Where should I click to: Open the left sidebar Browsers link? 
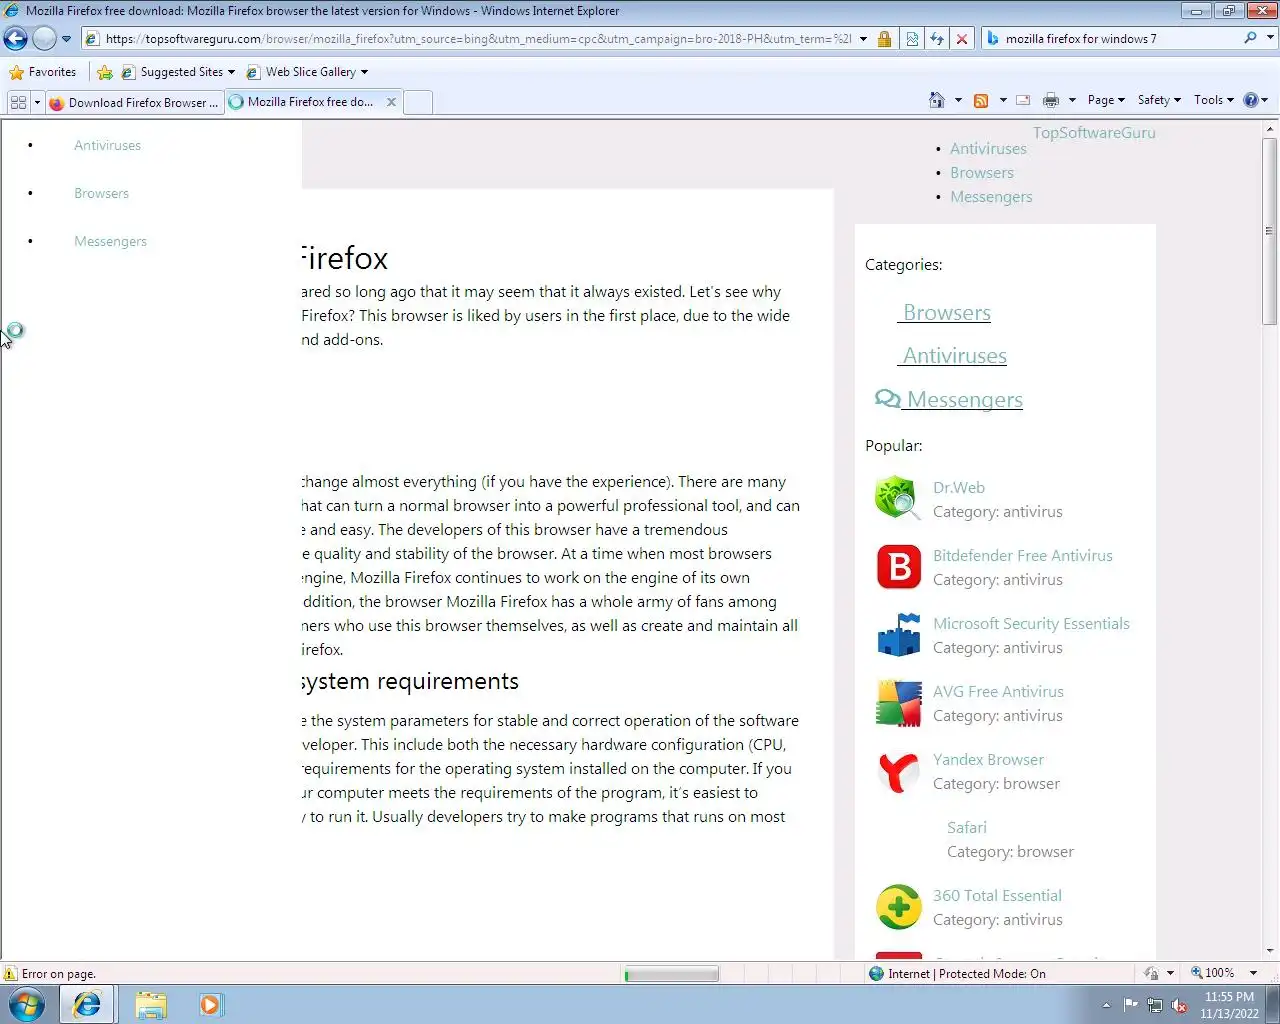coord(101,193)
